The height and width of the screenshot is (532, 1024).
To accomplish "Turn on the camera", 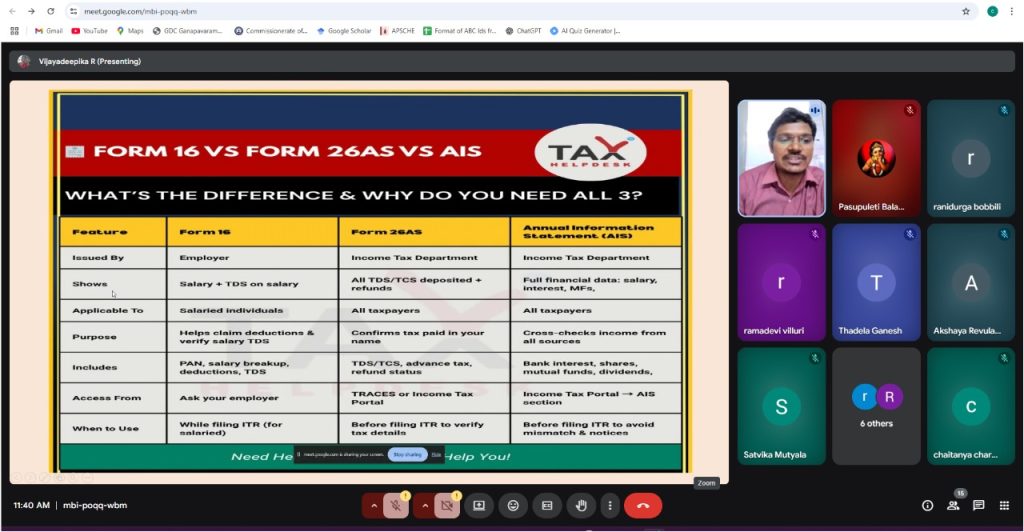I will [x=447, y=506].
